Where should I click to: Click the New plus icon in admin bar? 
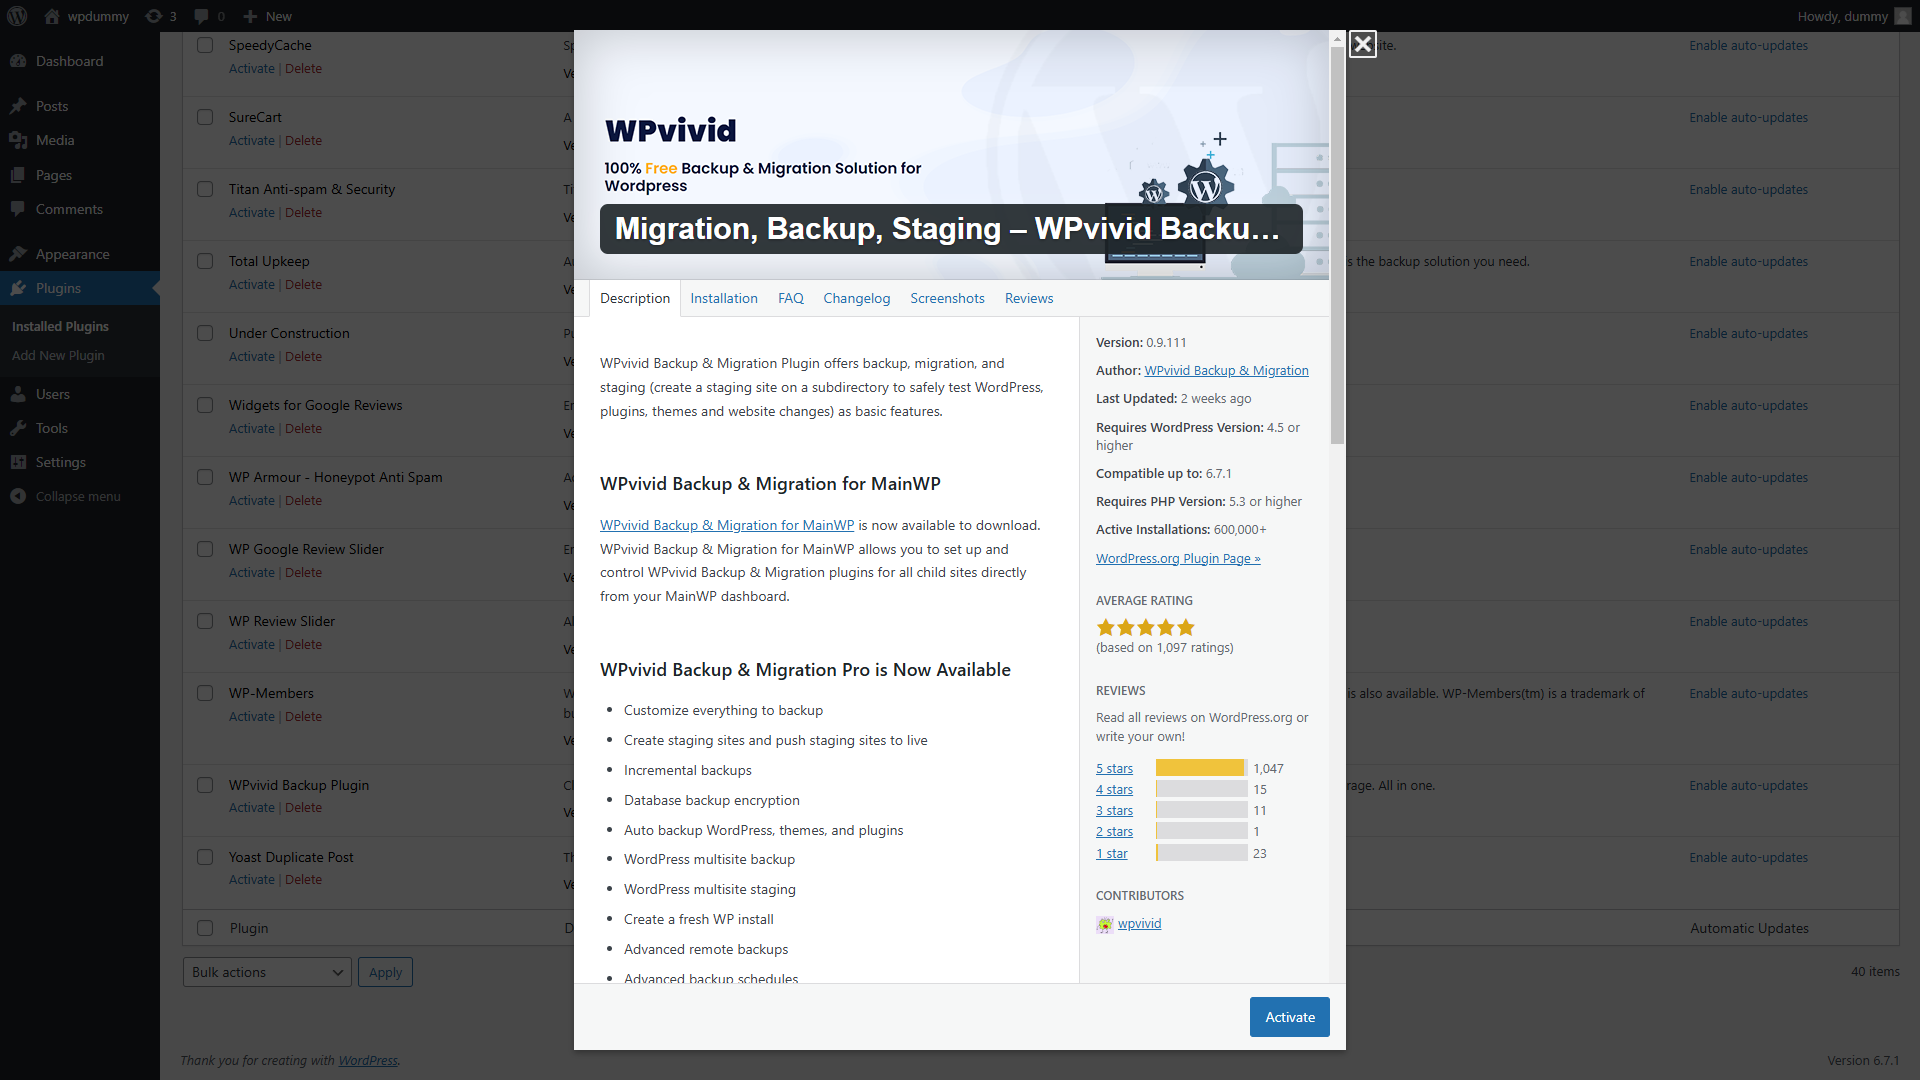pyautogui.click(x=251, y=16)
